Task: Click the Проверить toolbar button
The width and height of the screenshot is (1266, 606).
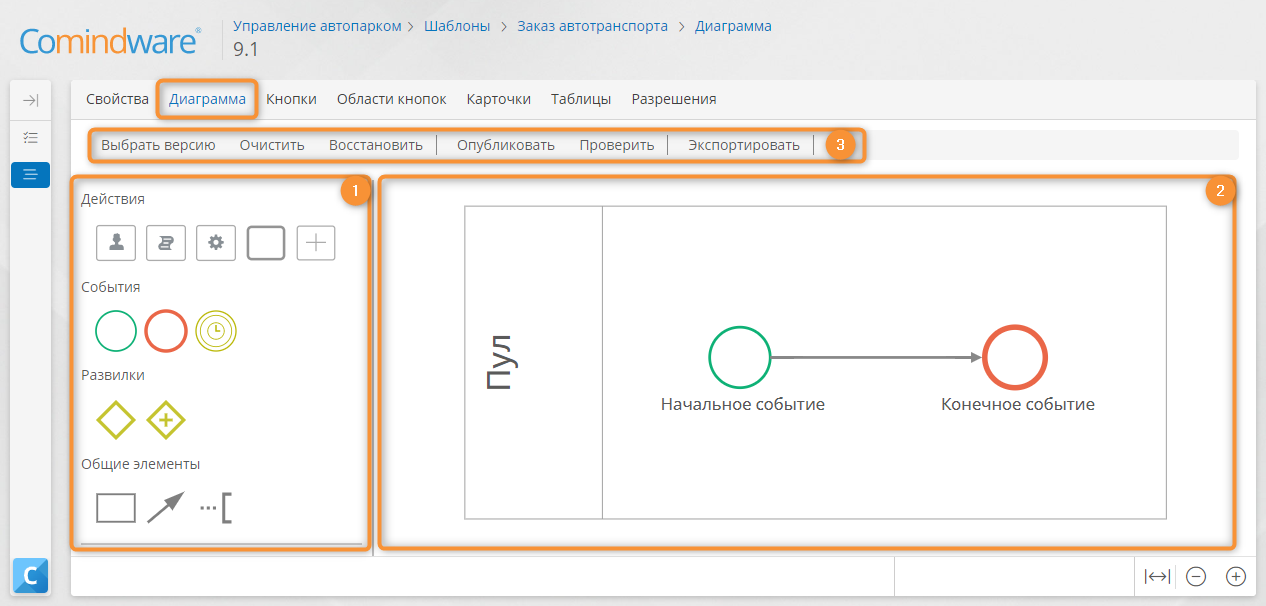Action: point(617,145)
